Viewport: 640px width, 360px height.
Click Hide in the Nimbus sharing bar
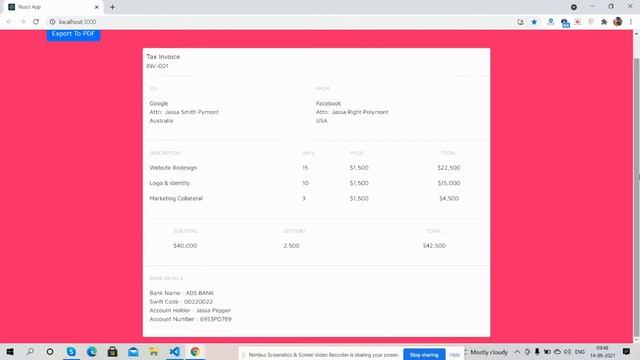454,355
